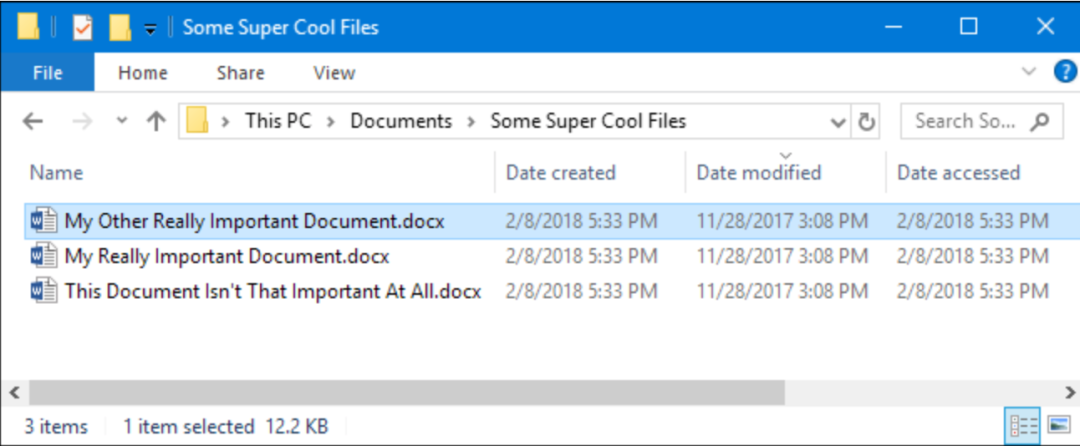This screenshot has height=446, width=1080.
Task: Click the Up one level arrow
Action: coord(156,122)
